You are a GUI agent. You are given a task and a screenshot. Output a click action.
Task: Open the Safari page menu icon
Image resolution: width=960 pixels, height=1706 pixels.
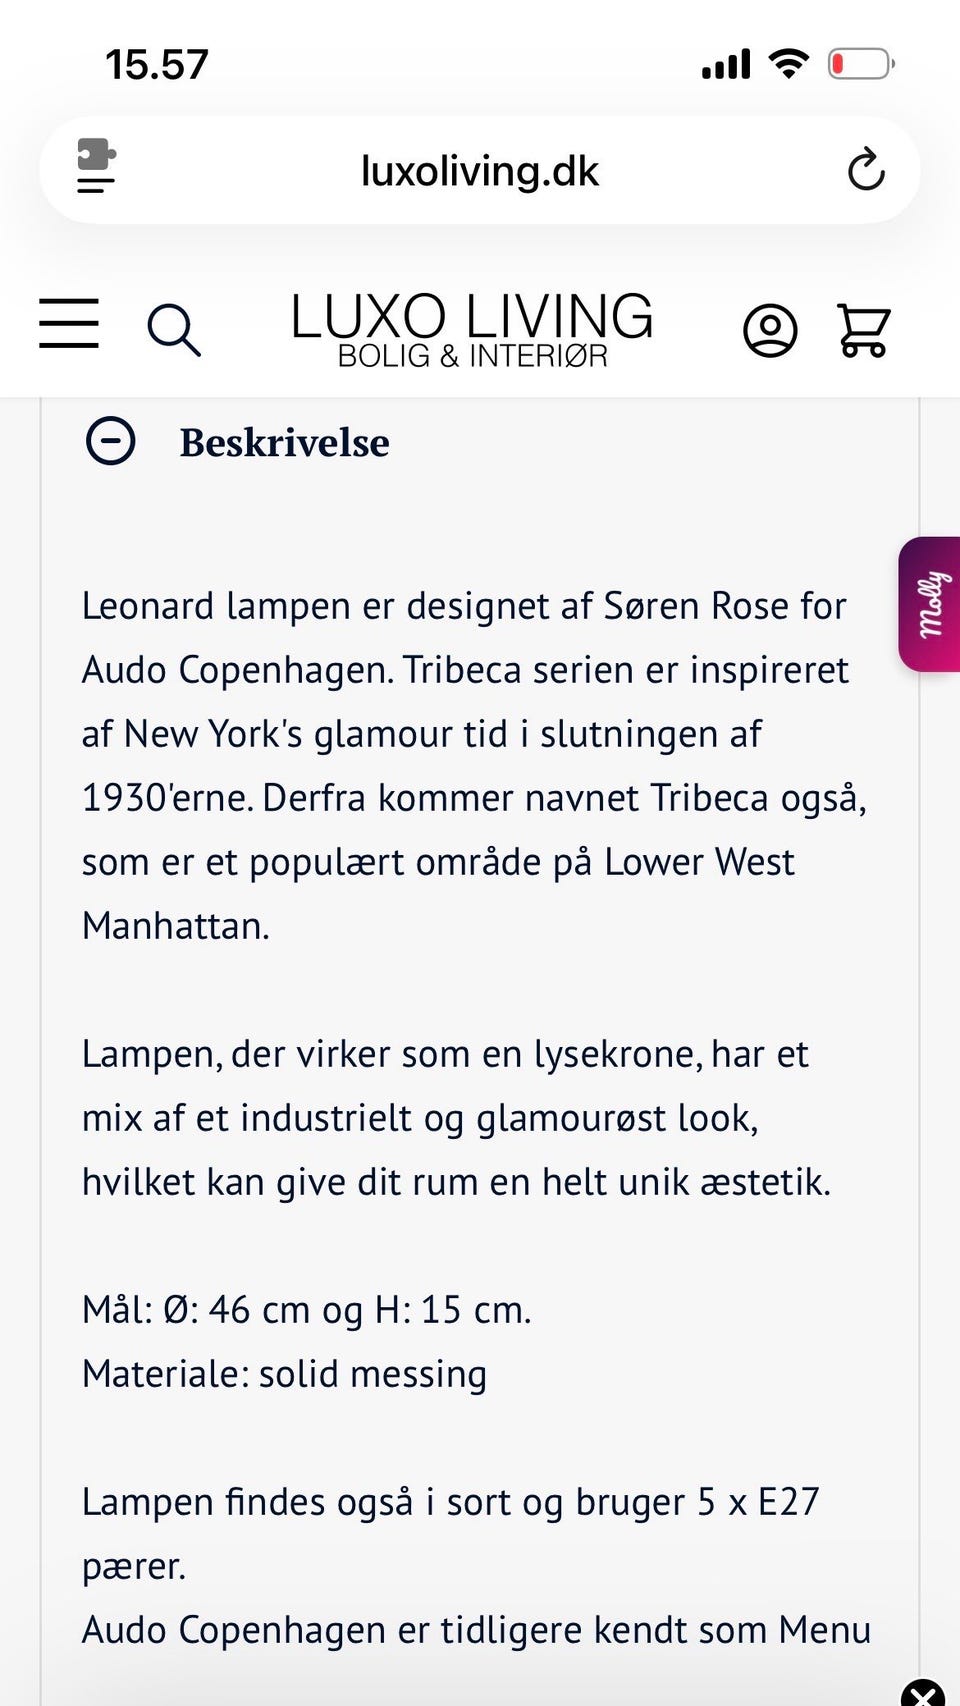[x=96, y=166]
